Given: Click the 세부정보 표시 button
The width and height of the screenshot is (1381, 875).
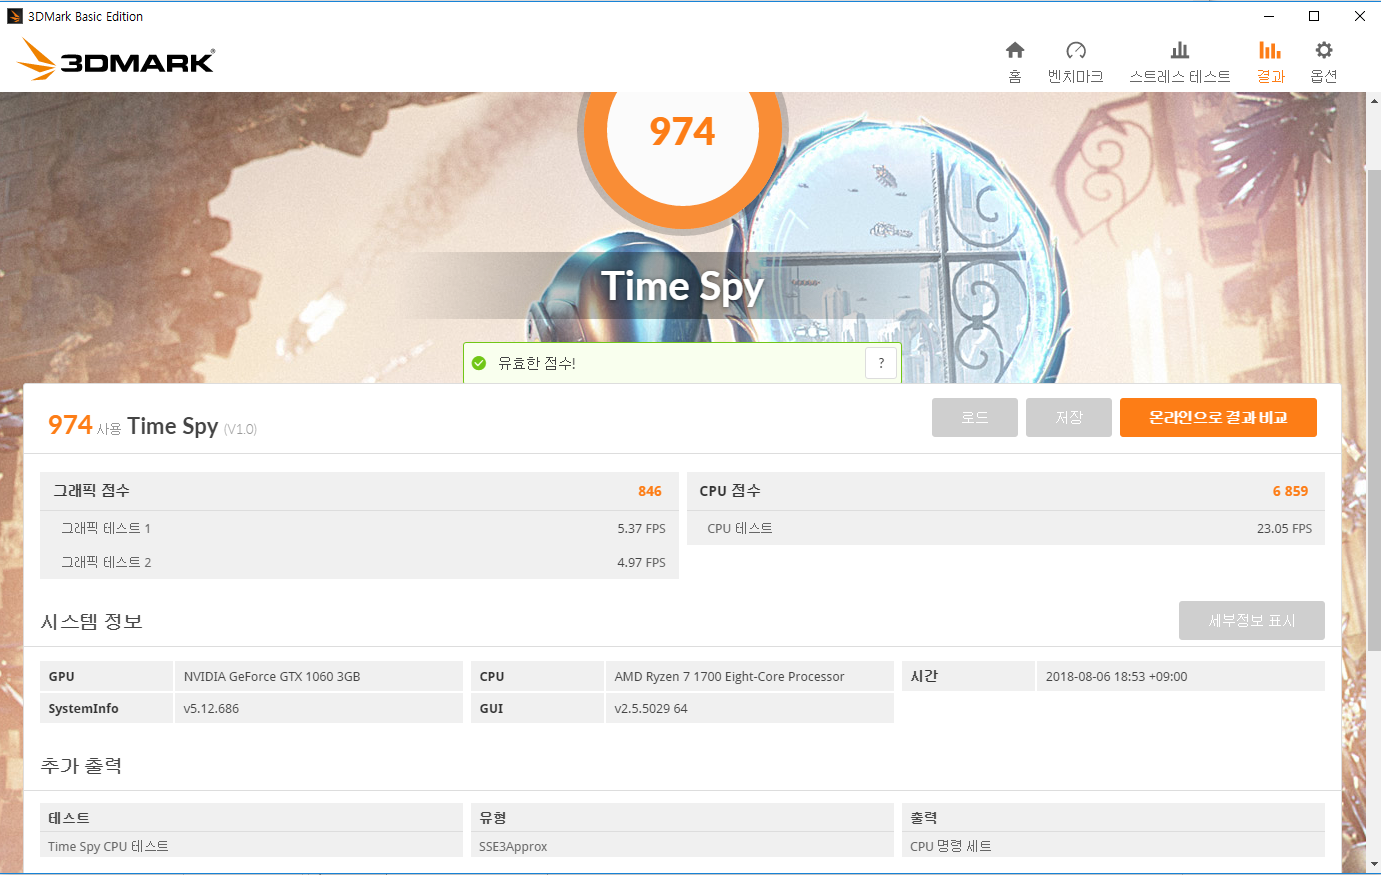Looking at the screenshot, I should [1252, 621].
